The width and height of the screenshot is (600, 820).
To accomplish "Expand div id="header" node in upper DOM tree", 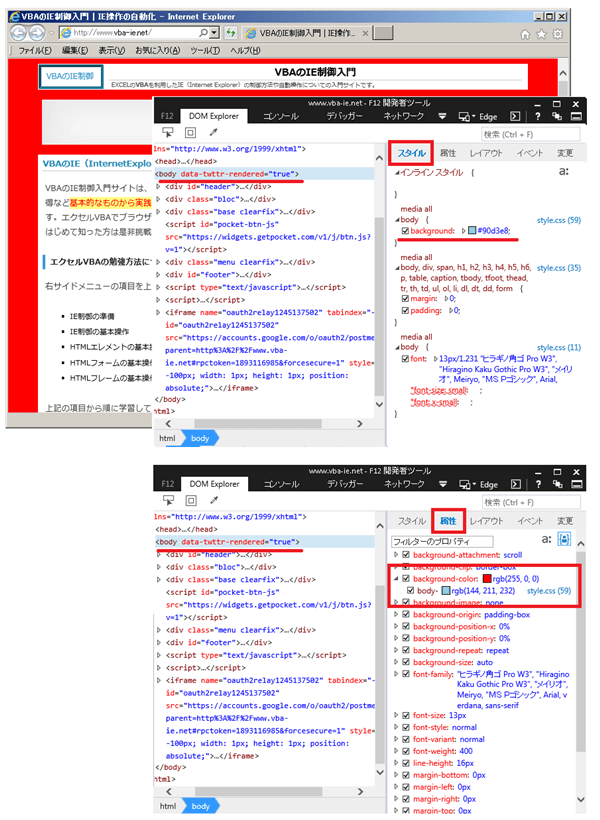I will (159, 187).
